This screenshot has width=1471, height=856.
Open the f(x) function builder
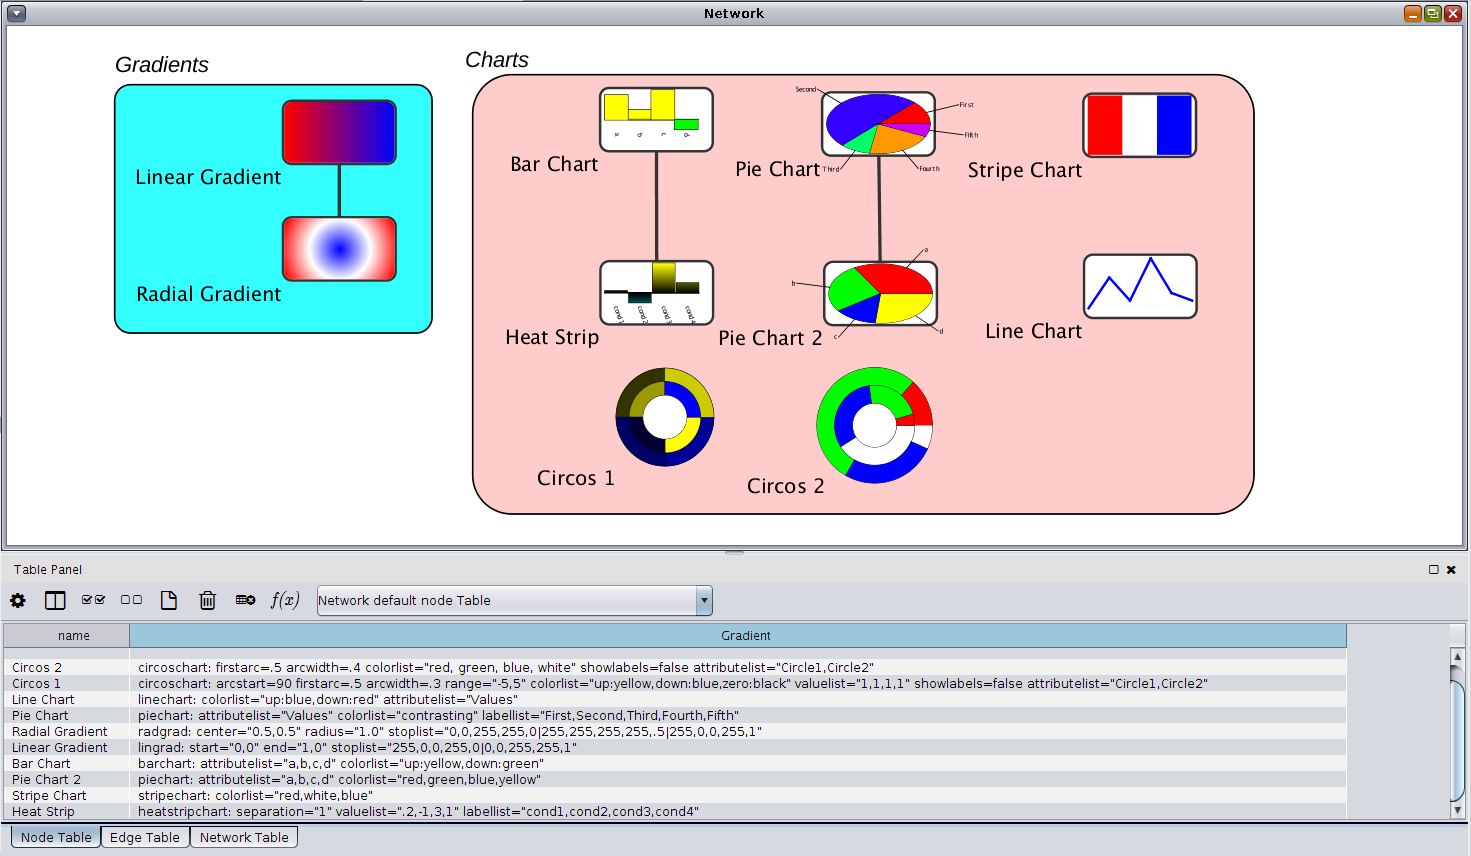coord(285,600)
